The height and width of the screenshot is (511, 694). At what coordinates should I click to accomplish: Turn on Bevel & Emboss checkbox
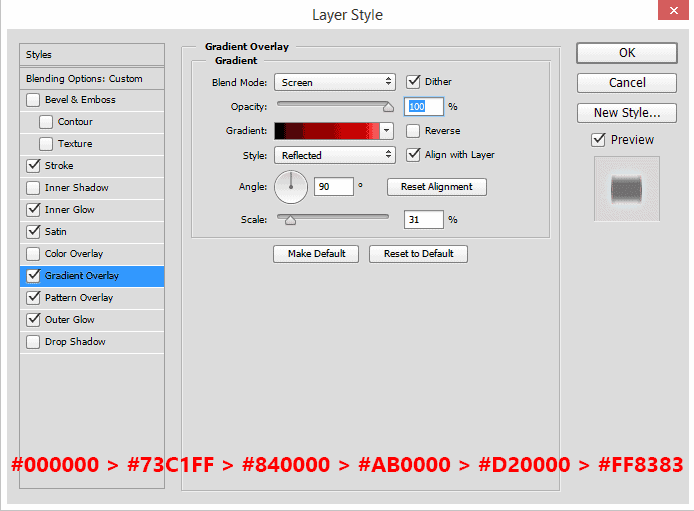point(34,100)
